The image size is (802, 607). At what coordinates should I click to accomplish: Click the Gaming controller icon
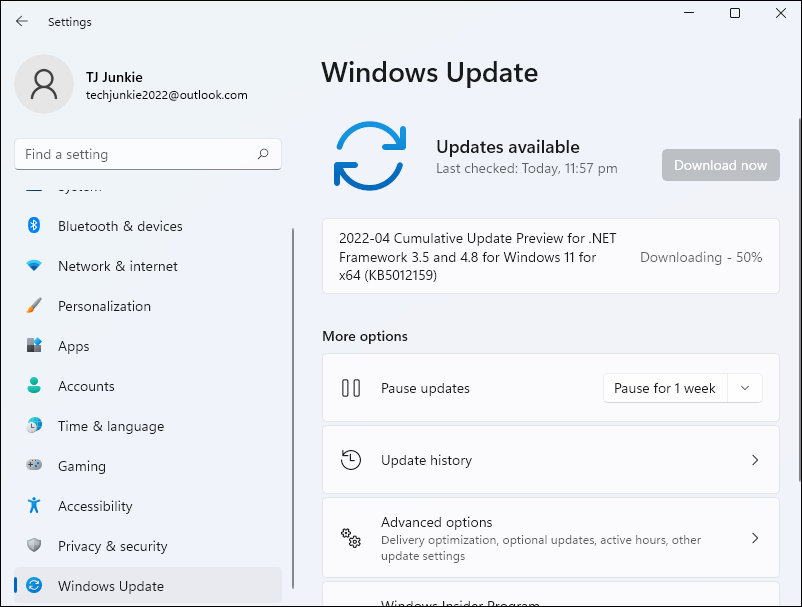tap(34, 465)
